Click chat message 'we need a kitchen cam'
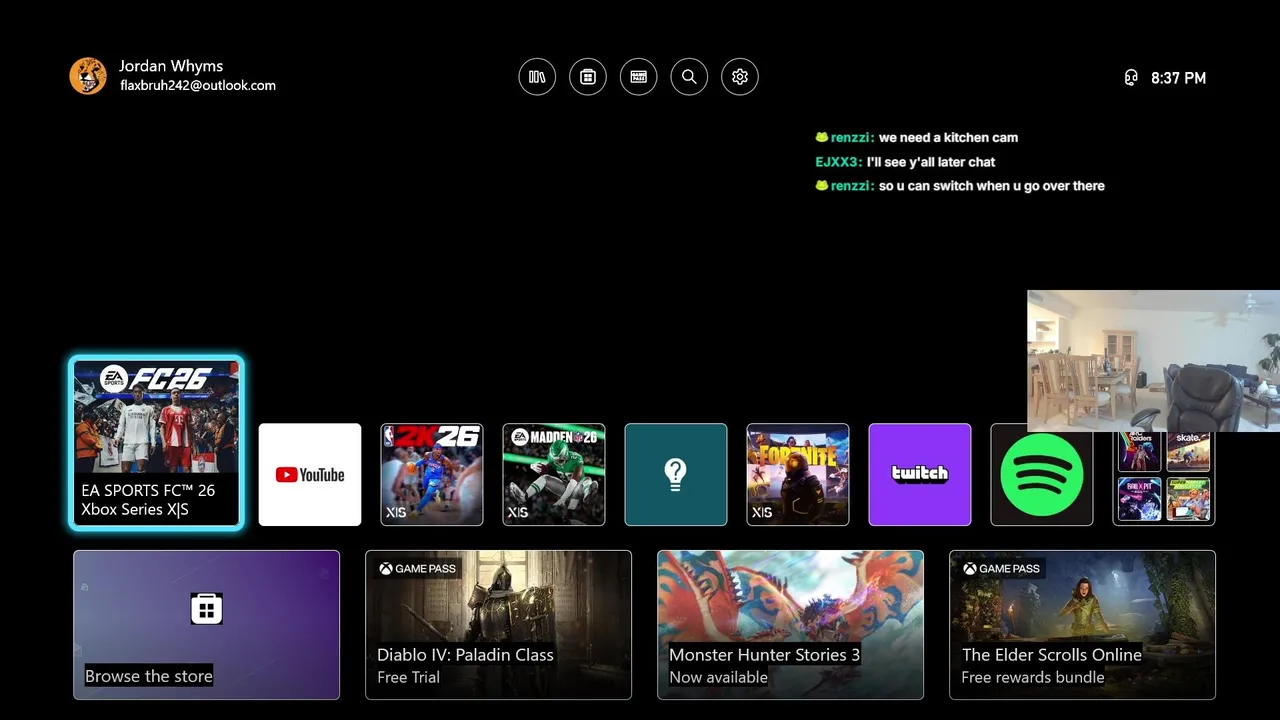This screenshot has width=1280, height=720. [x=948, y=138]
